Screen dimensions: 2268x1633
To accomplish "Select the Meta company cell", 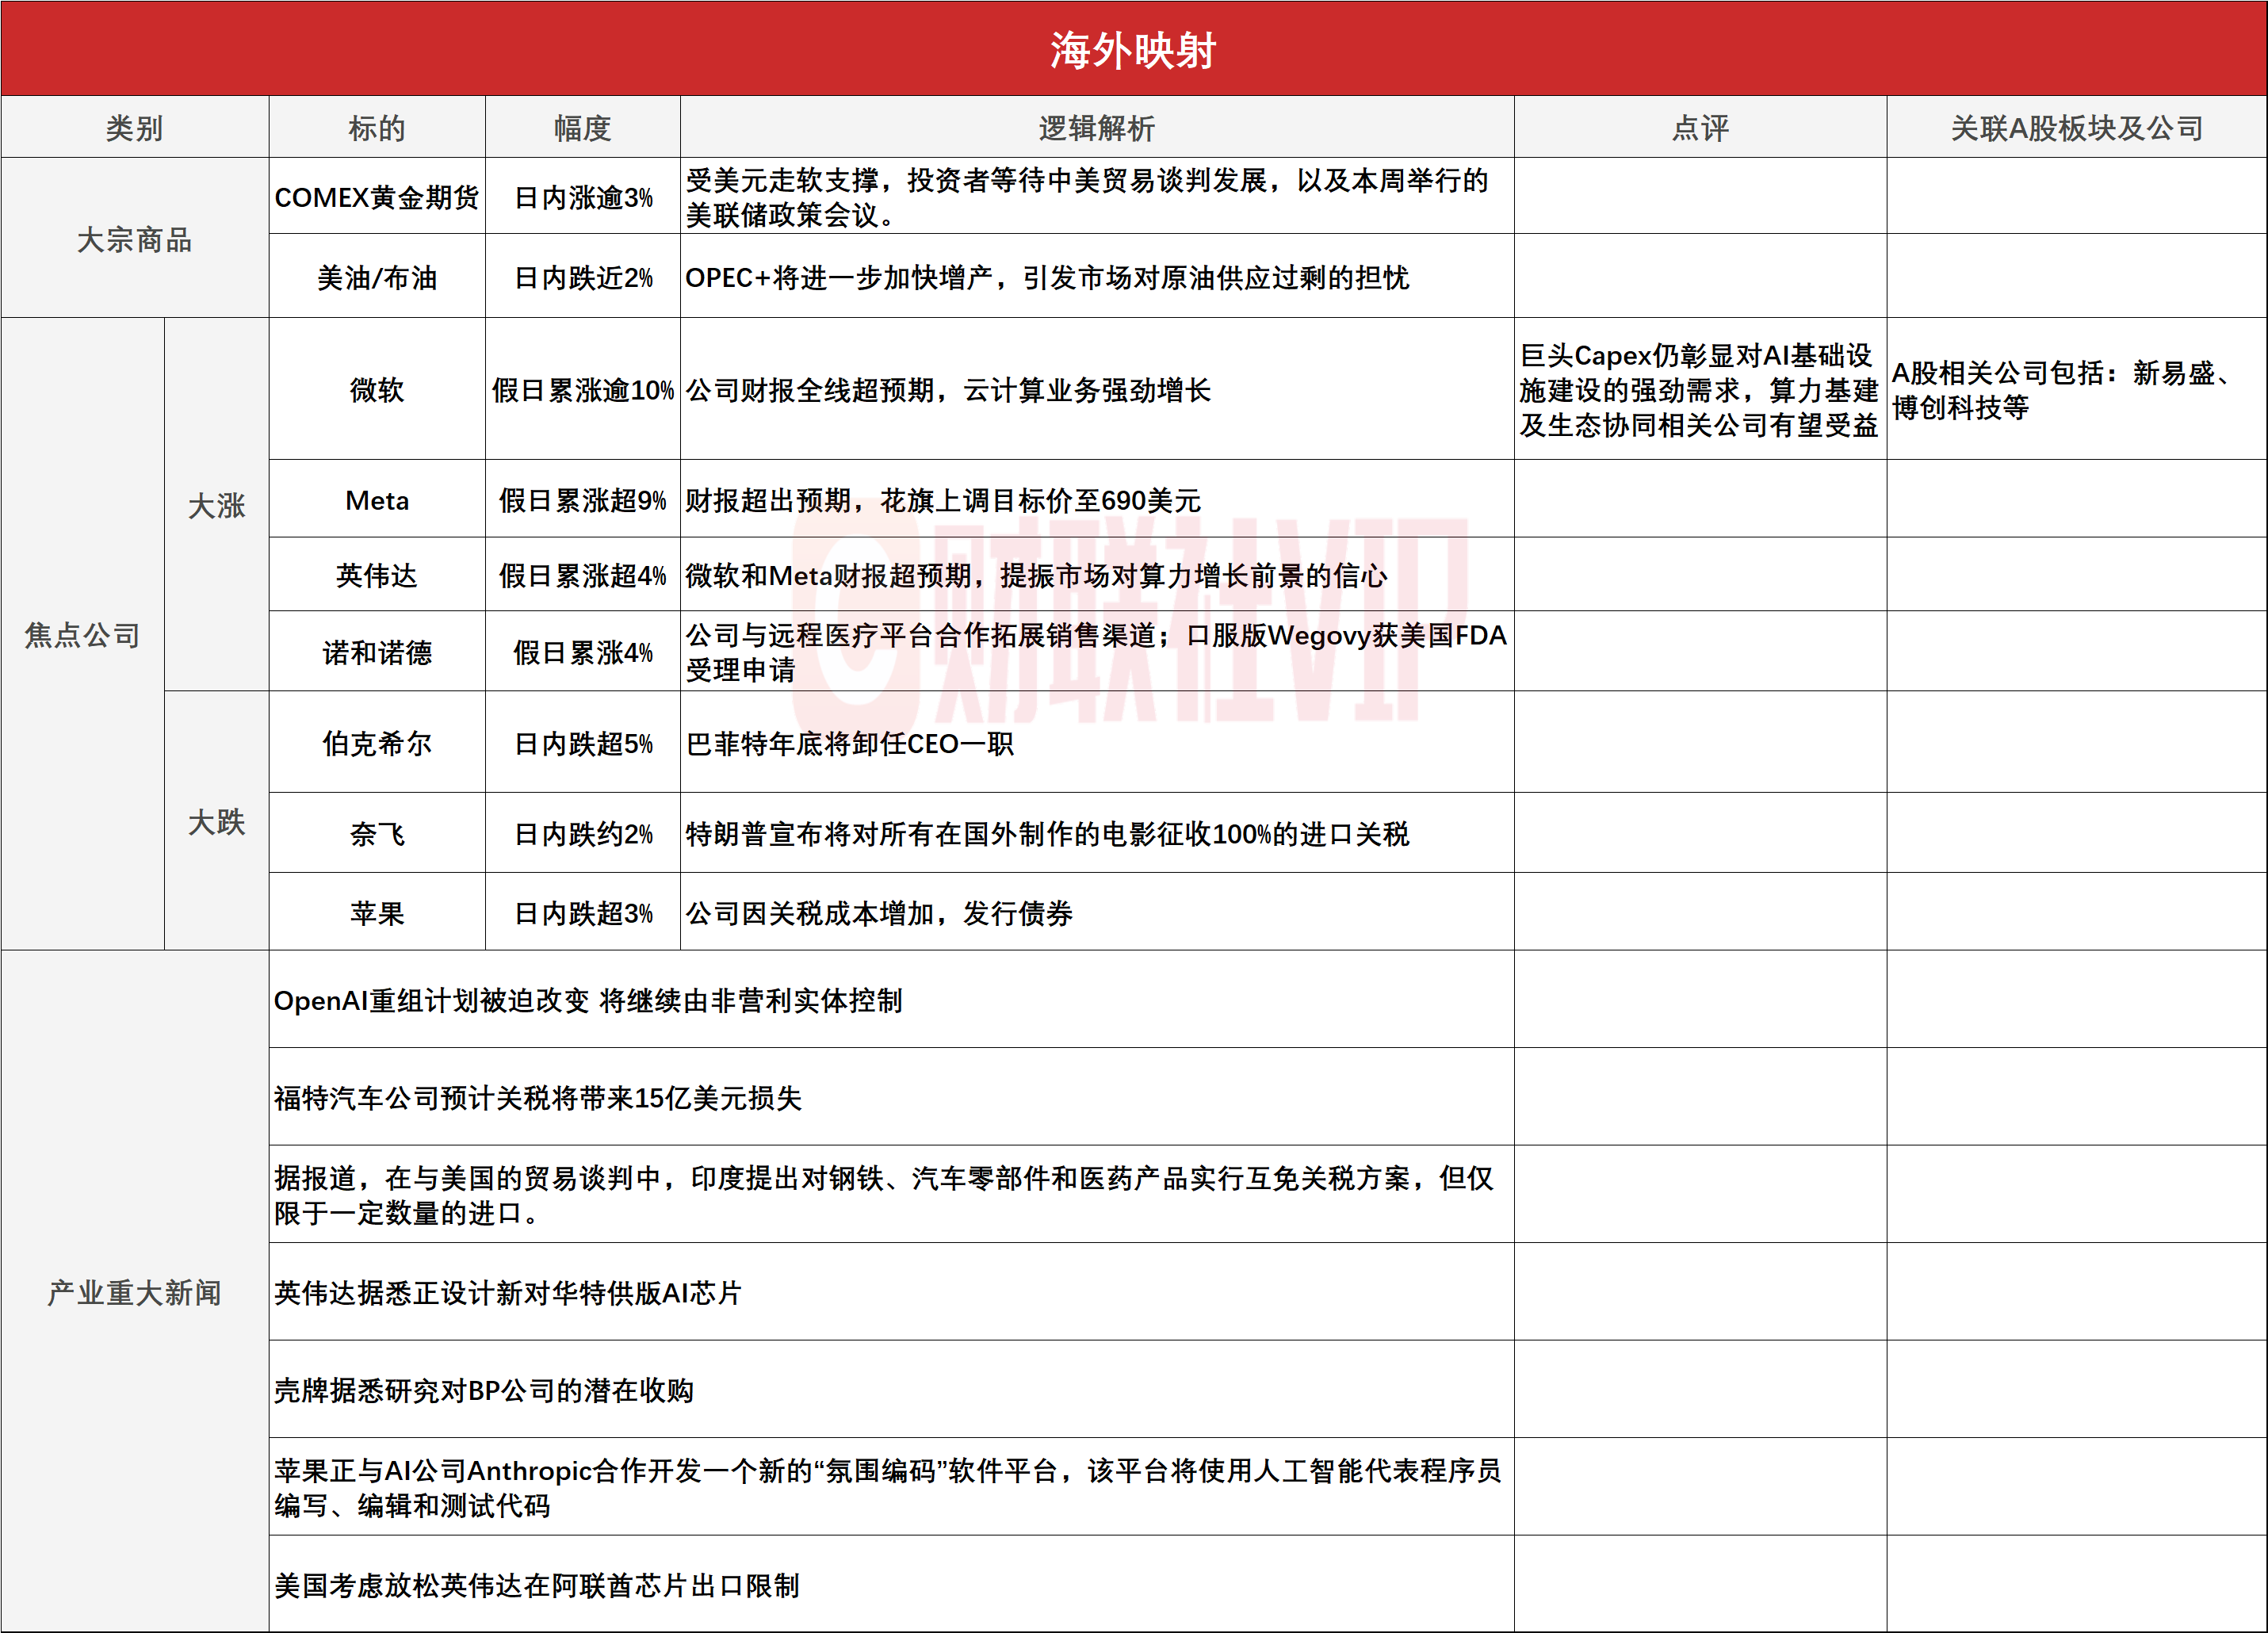I will [376, 500].
